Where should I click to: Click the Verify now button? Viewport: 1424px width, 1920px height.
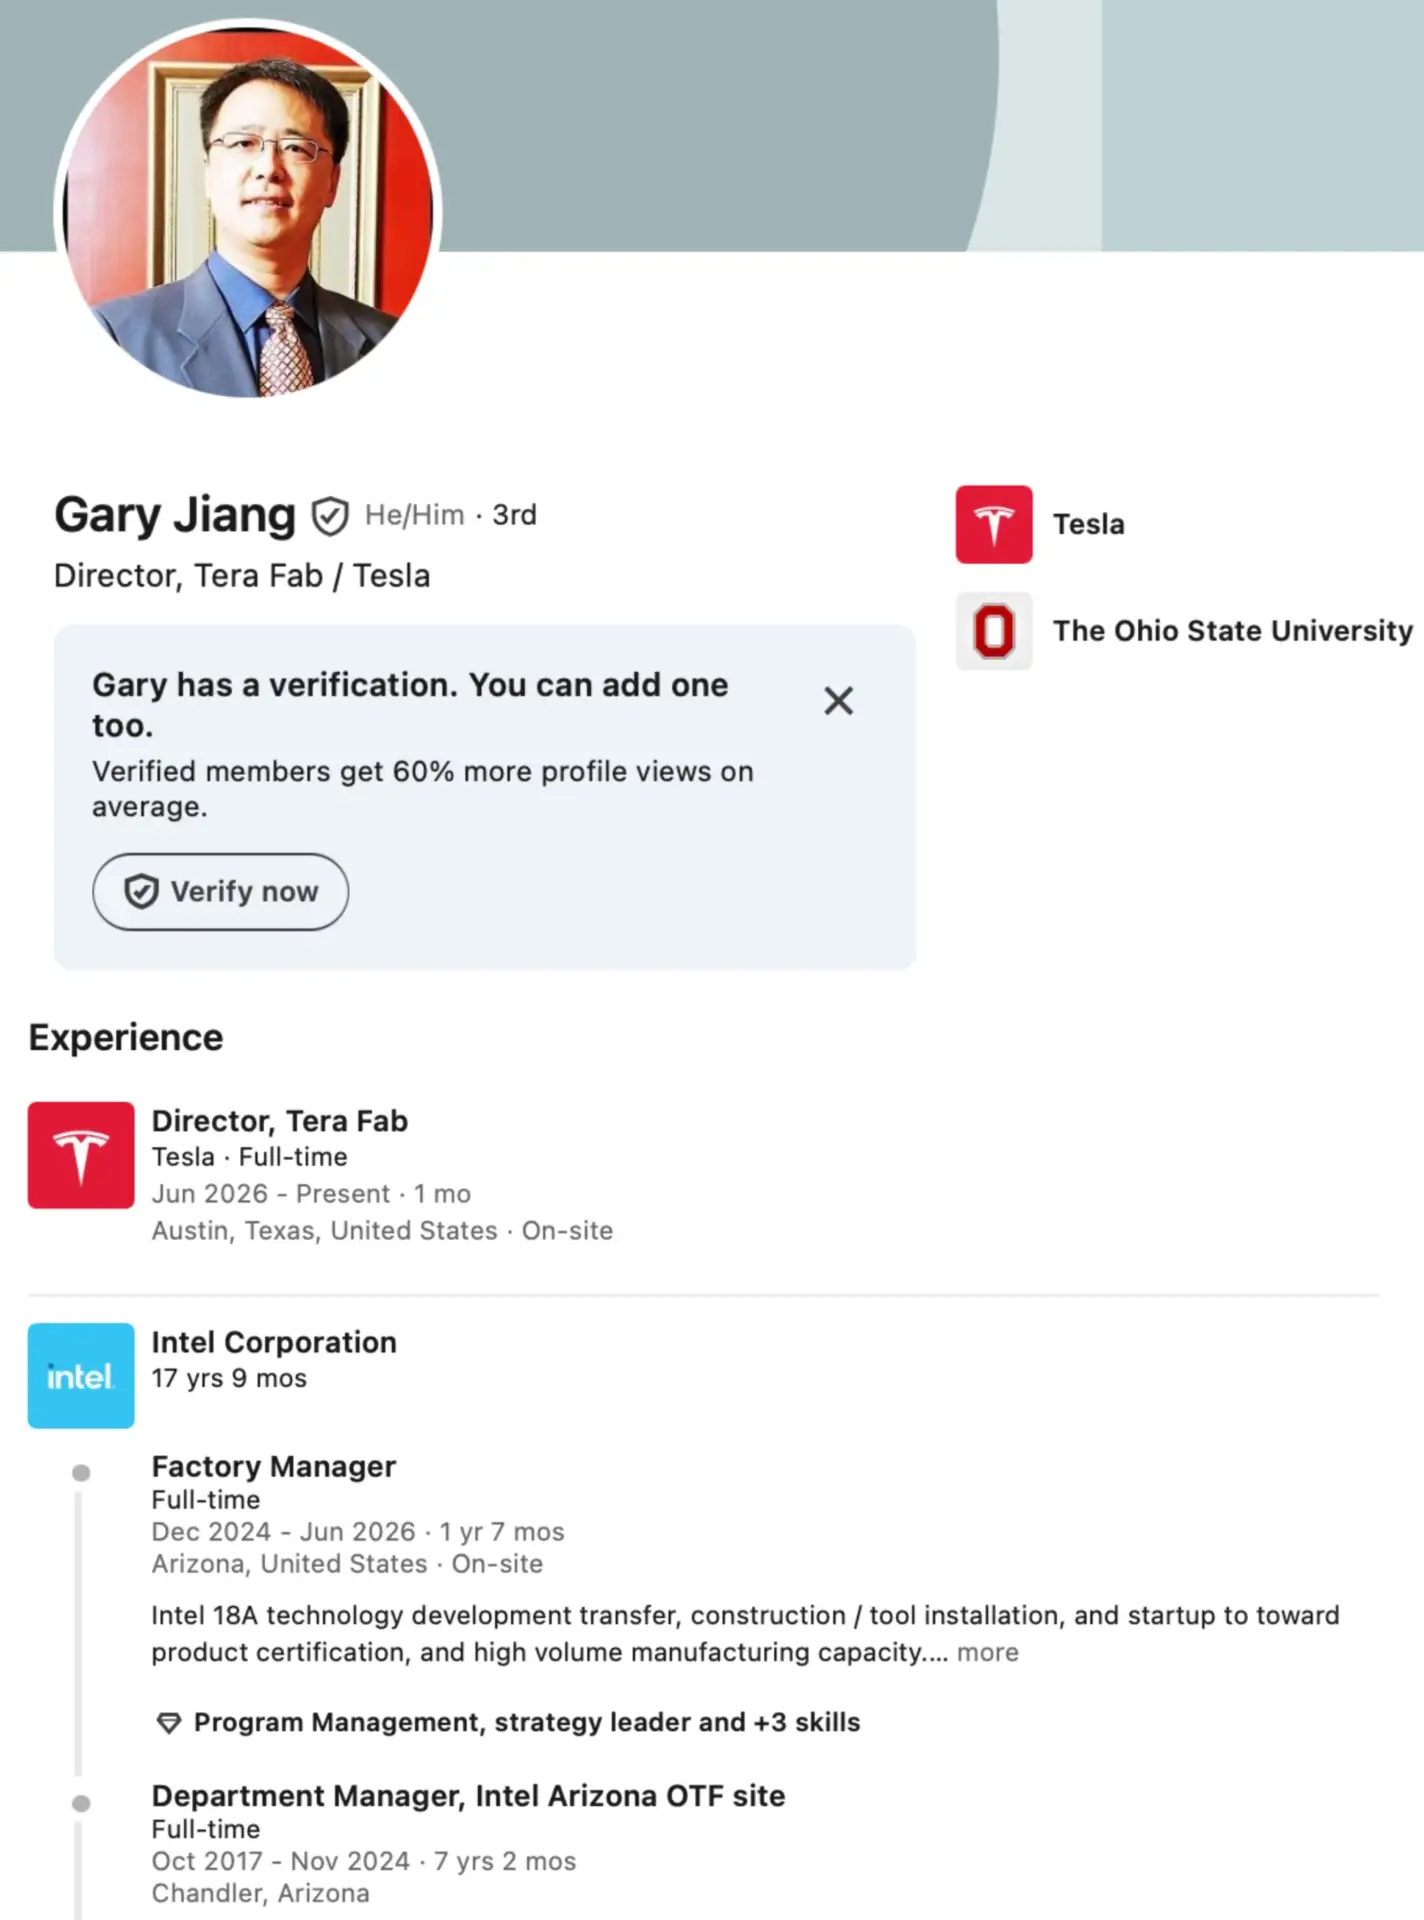tap(220, 891)
